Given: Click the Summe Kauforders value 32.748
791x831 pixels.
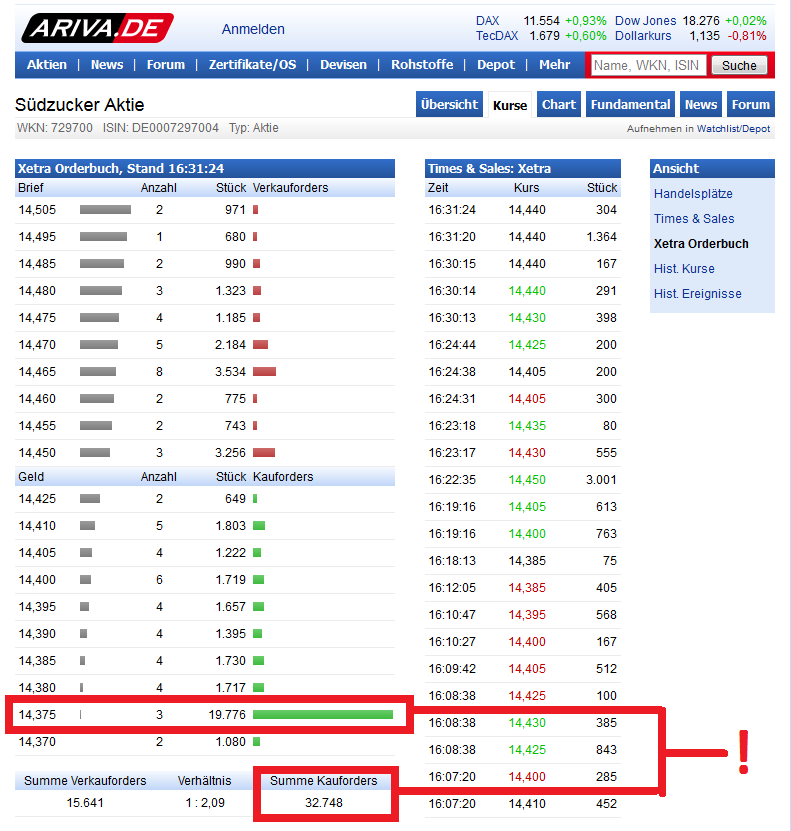Looking at the screenshot, I should click(324, 803).
